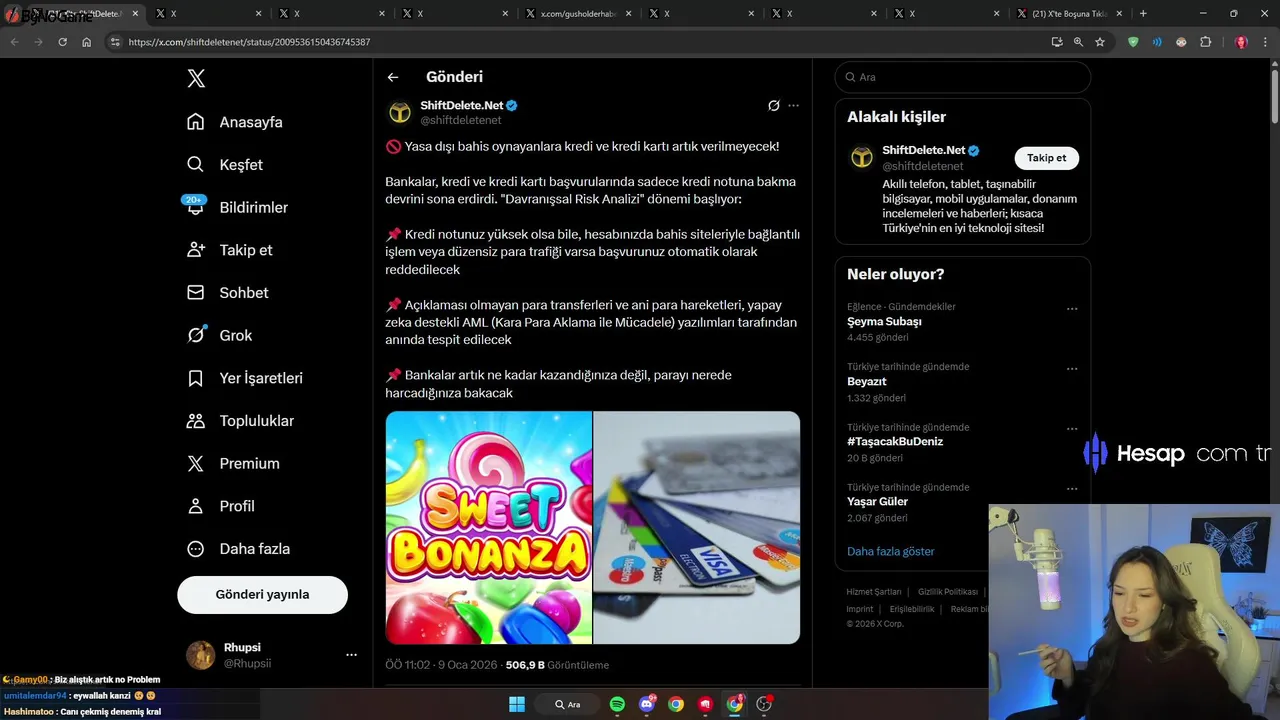1280x720 pixels.
Task: Open X home via the X logo
Action: (196, 78)
